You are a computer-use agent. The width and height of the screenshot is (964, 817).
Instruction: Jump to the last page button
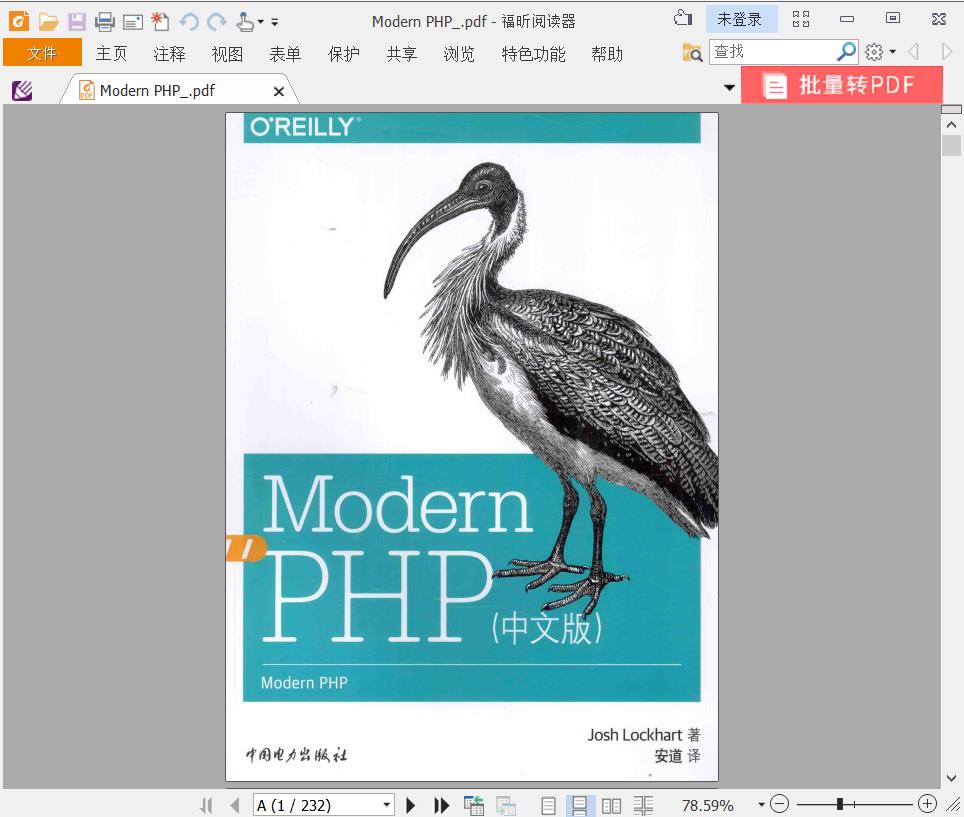(x=441, y=805)
